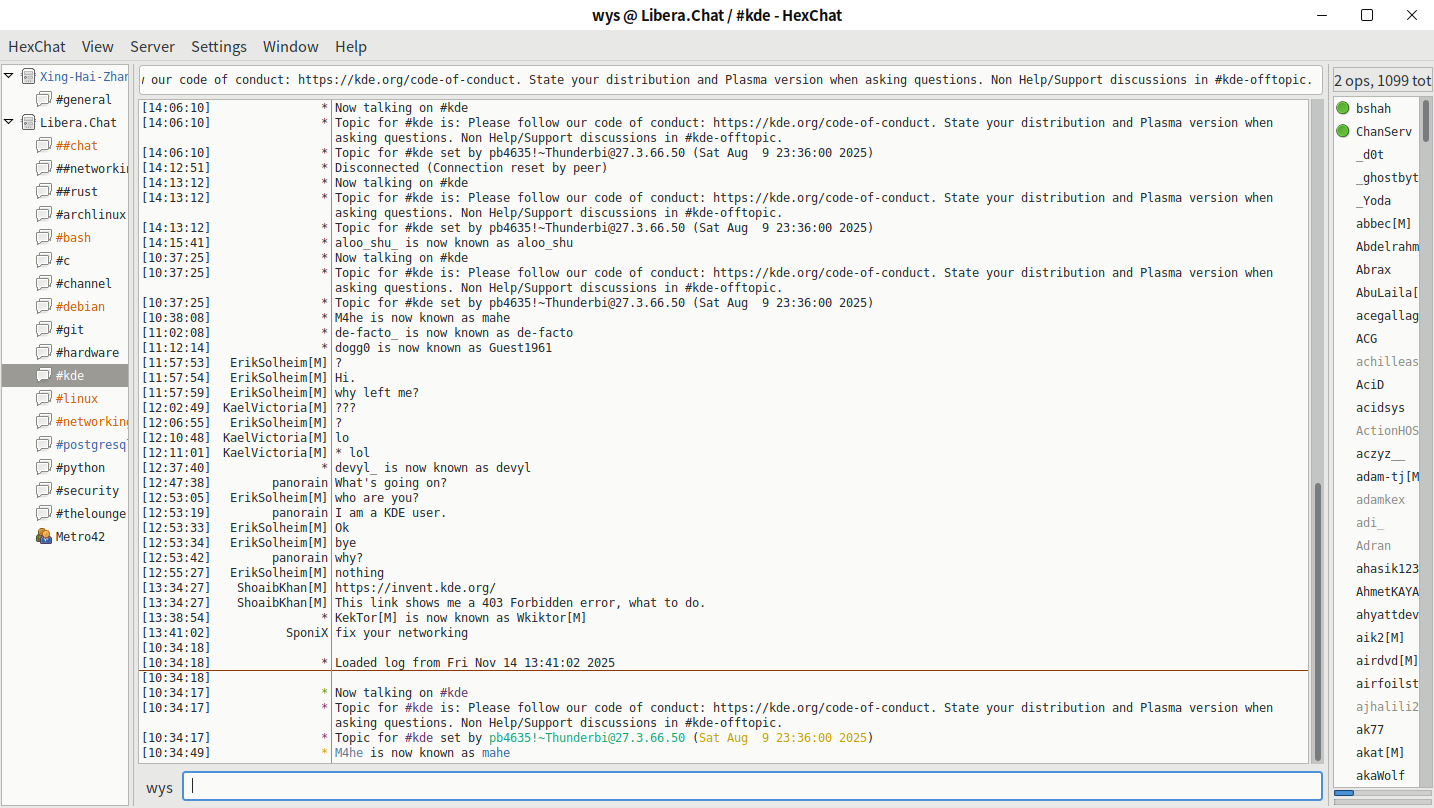The image size is (1434, 808).
Task: Open the Settings menu
Action: 218,46
